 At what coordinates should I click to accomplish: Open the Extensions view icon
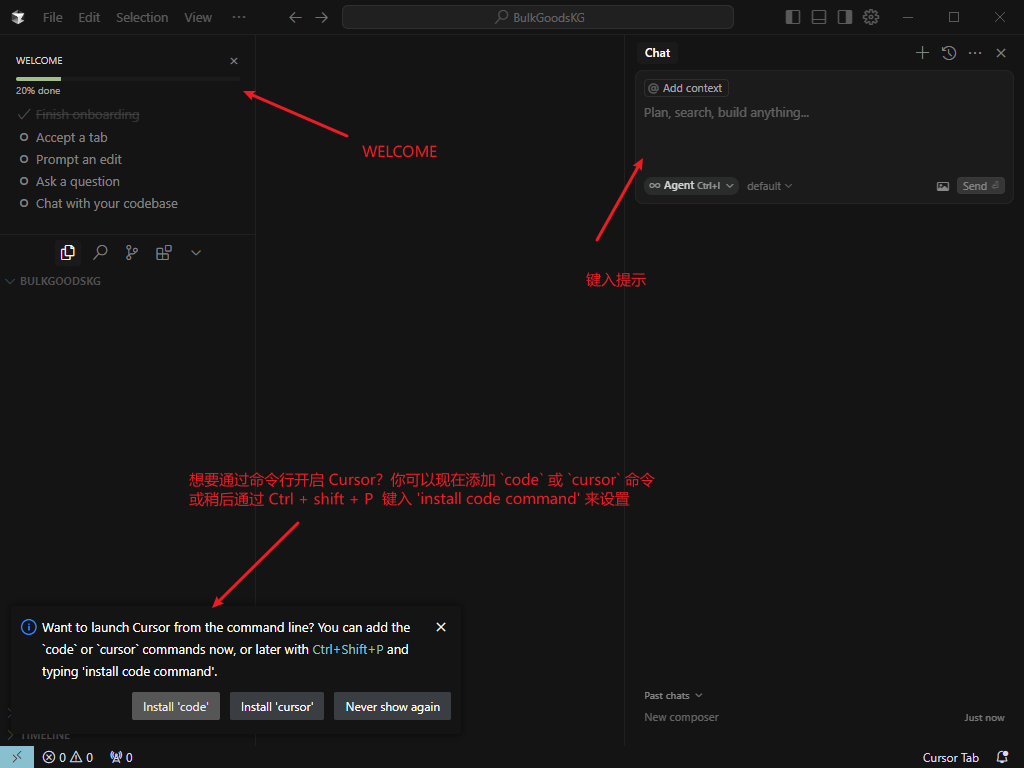164,253
